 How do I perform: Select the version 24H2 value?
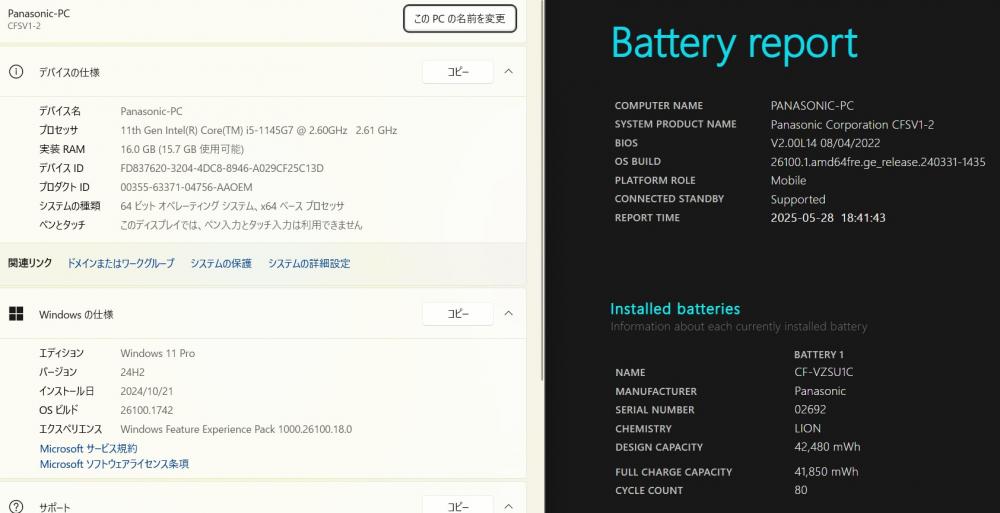pos(133,372)
